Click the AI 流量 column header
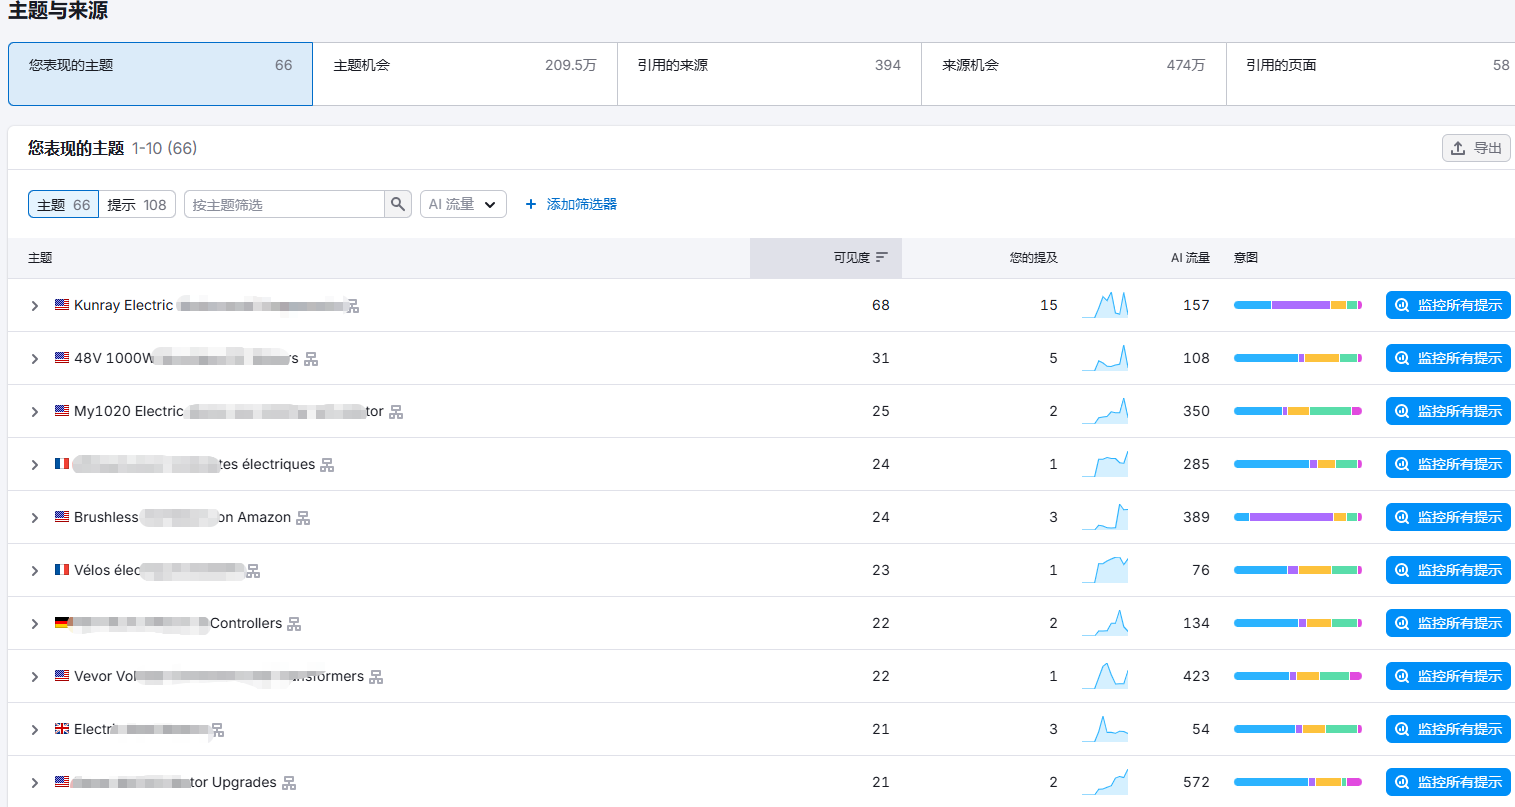The height and width of the screenshot is (807, 1515). tap(1190, 257)
